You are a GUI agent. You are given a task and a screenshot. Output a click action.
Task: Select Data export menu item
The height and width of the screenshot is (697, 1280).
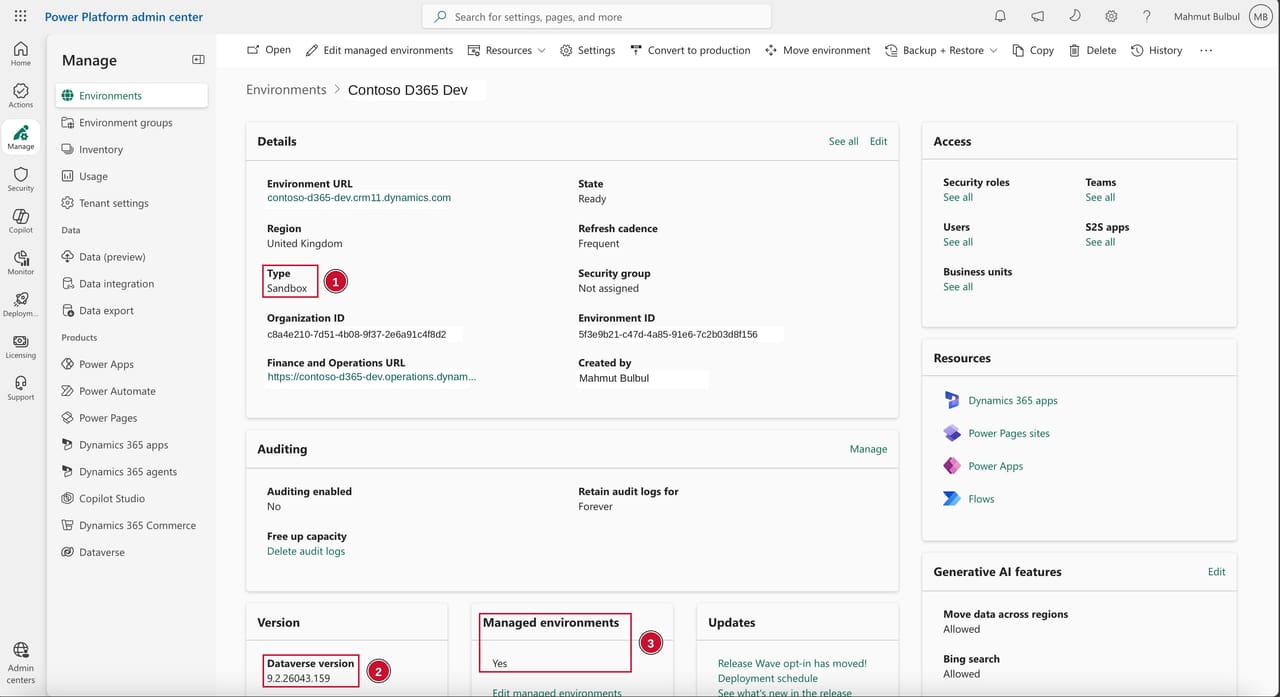pyautogui.click(x=132, y=310)
